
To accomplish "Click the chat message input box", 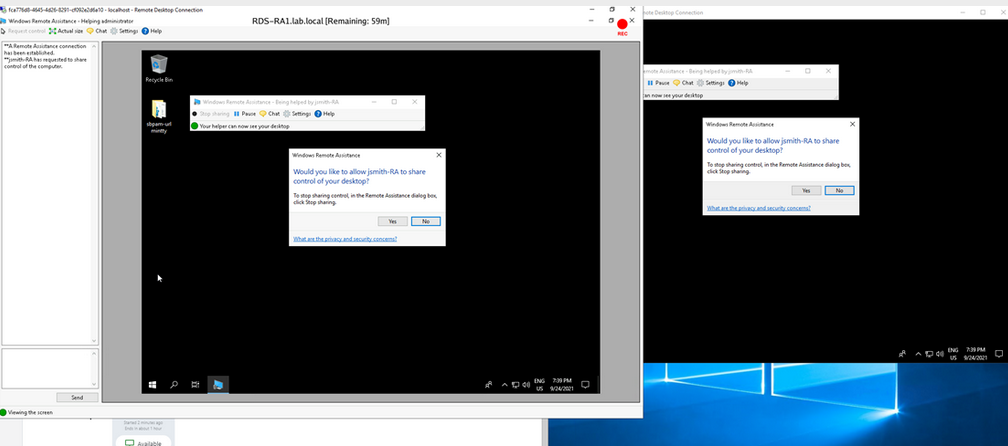I will tap(46, 368).
